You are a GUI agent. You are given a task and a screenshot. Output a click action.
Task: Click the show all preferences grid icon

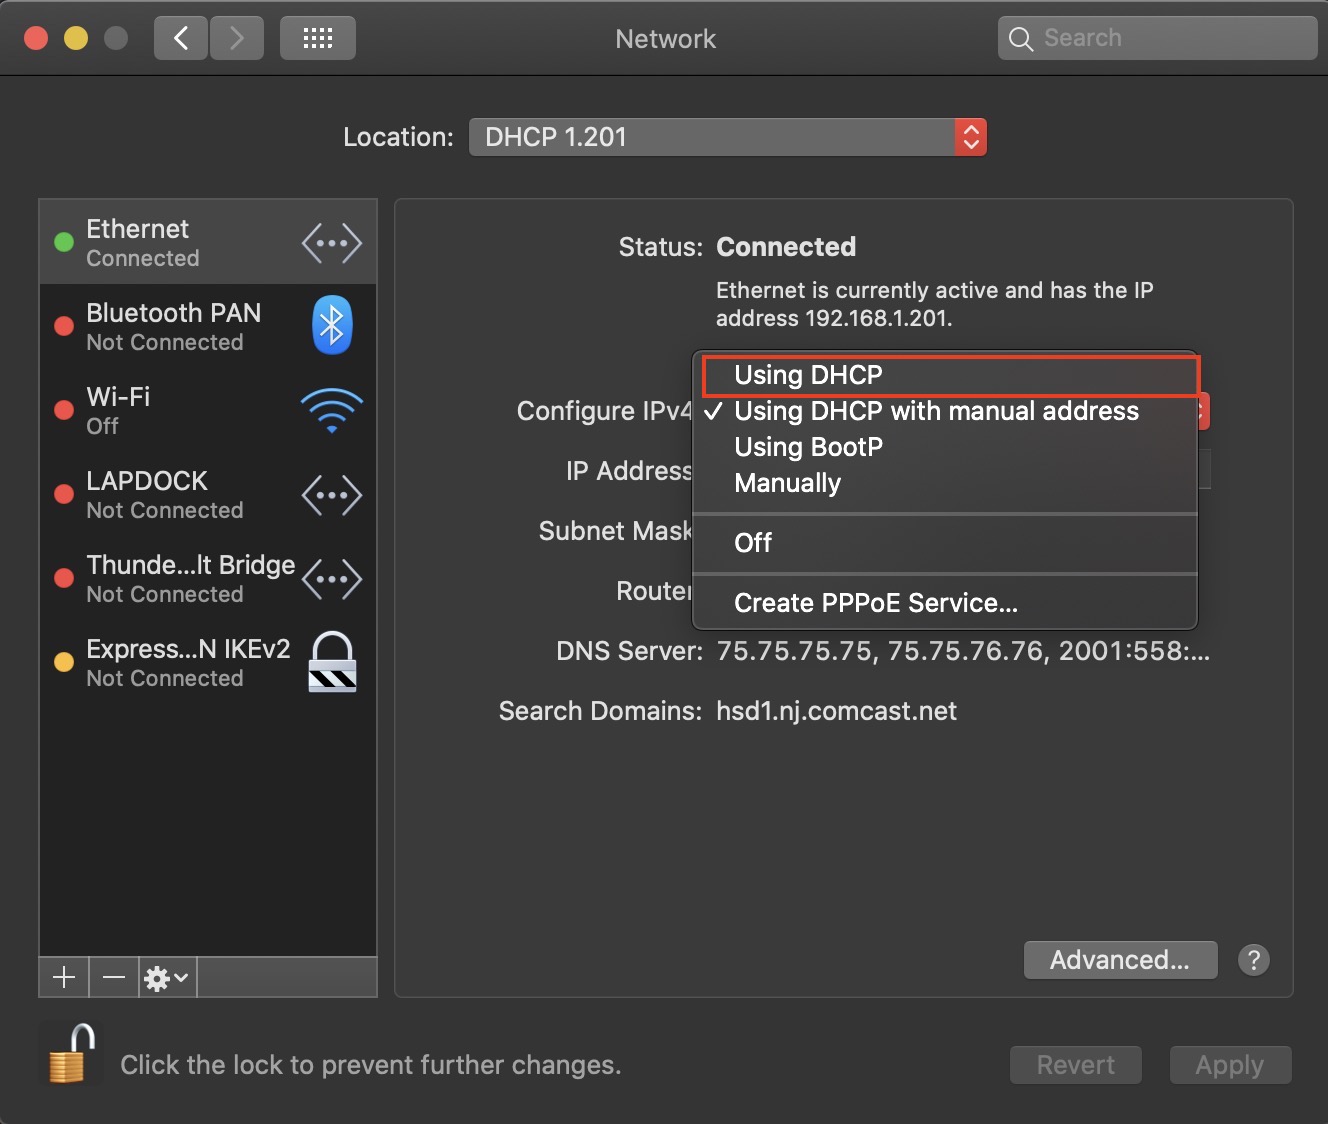[317, 39]
